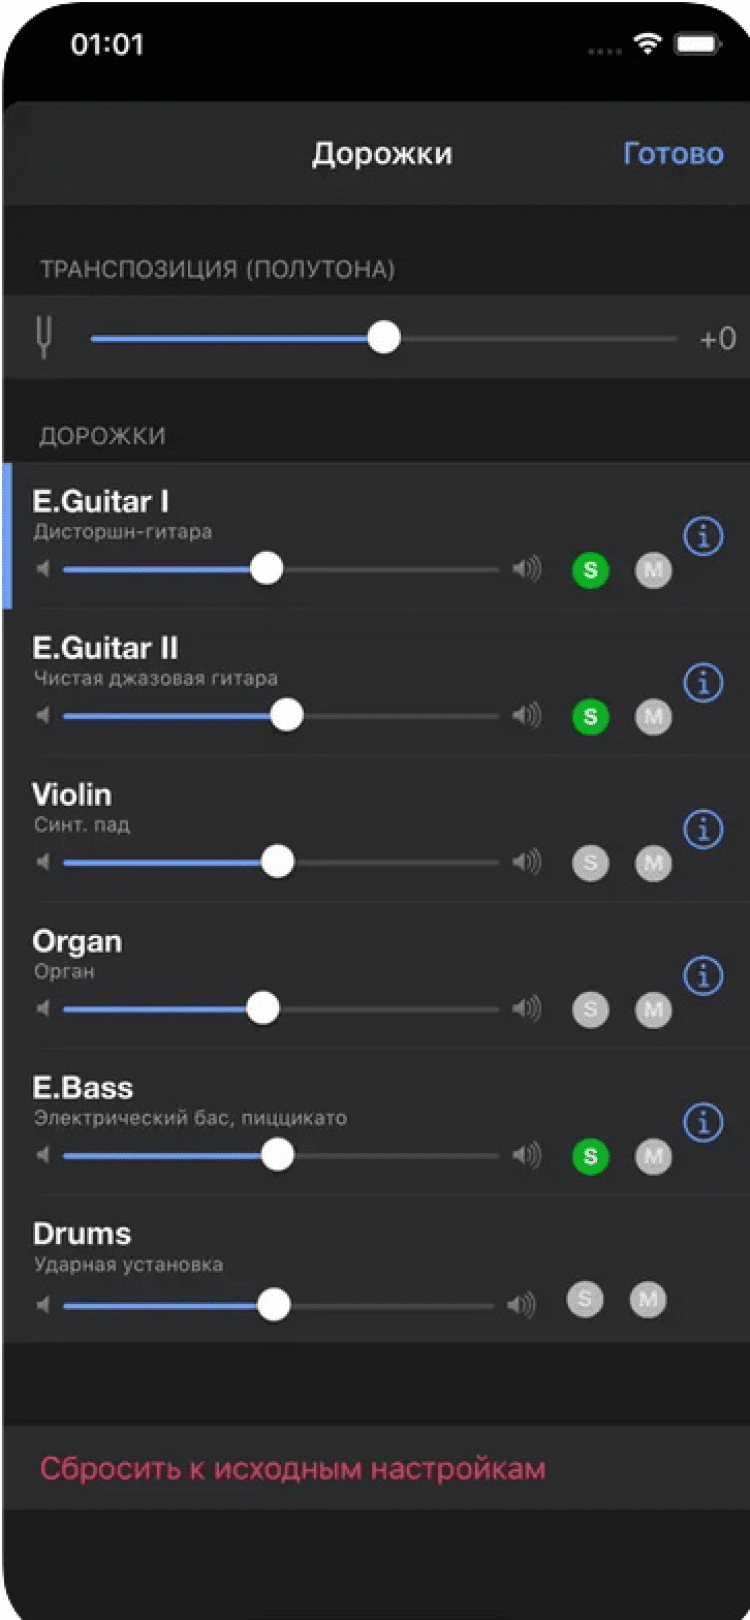This screenshot has height=1620, width=750.
Task: Click the E.Bass volume slider knob
Action: click(x=277, y=1155)
